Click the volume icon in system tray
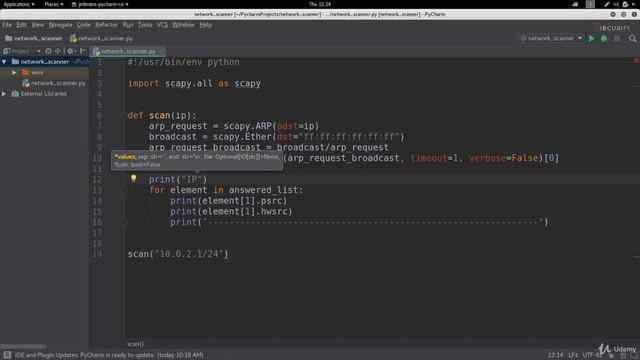The image size is (640, 360). tap(616, 4)
